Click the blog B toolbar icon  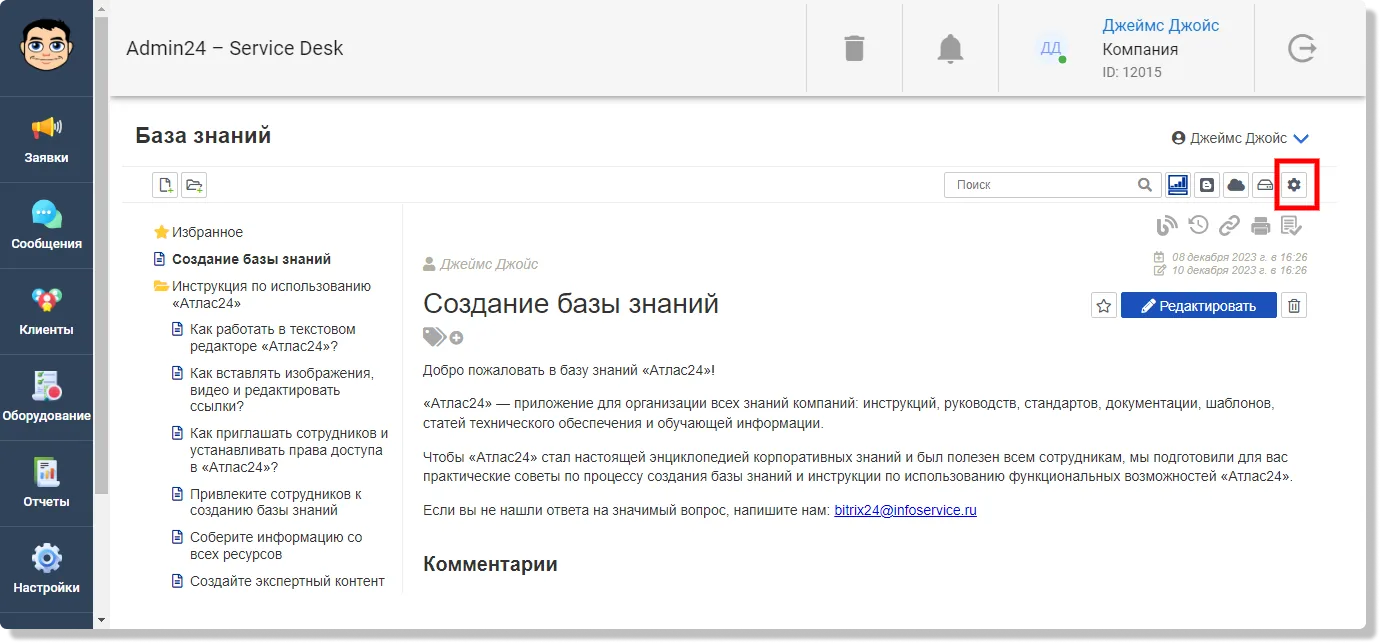(x=1207, y=185)
